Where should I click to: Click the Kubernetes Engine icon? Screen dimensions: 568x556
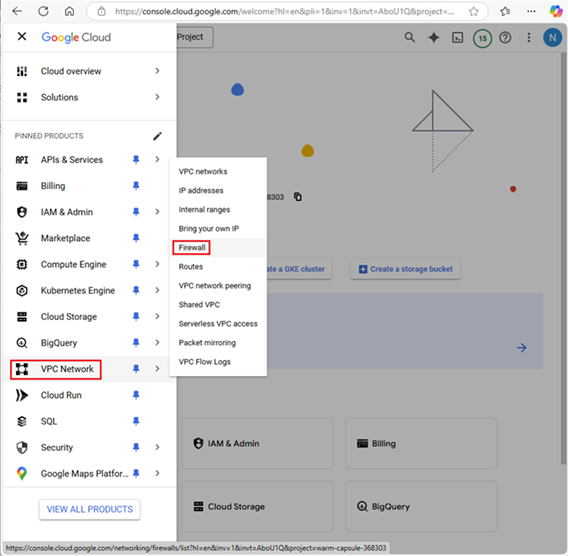tap(22, 290)
